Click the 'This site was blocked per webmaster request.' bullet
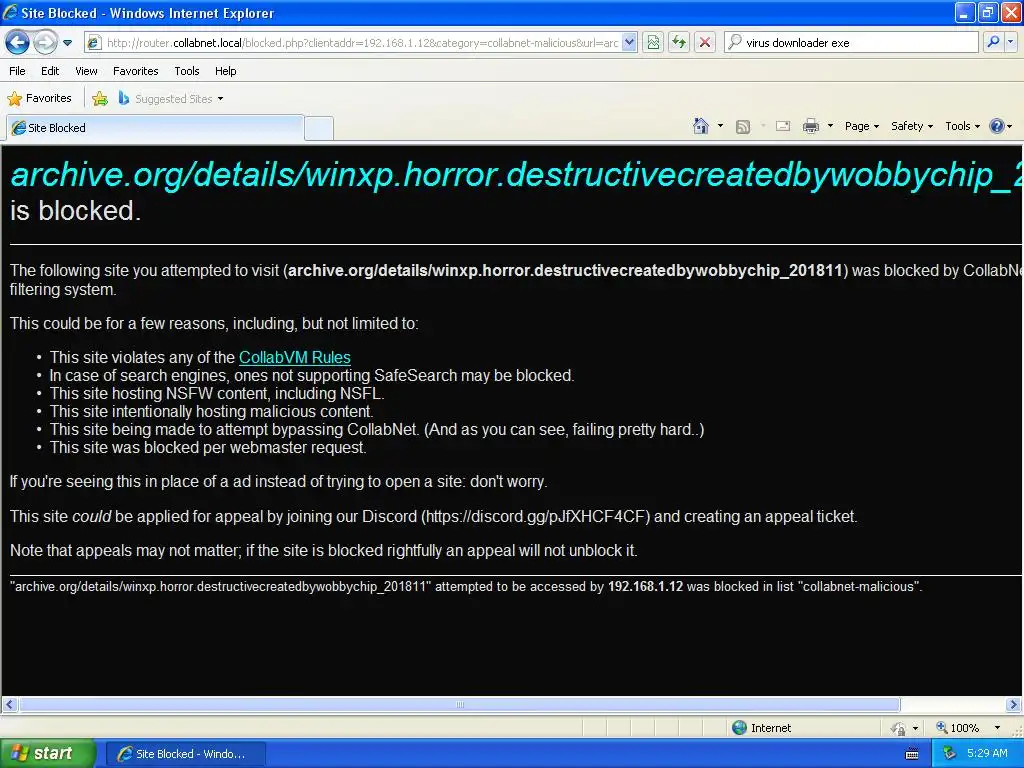Screen dimensions: 1024x768 tap(208, 447)
